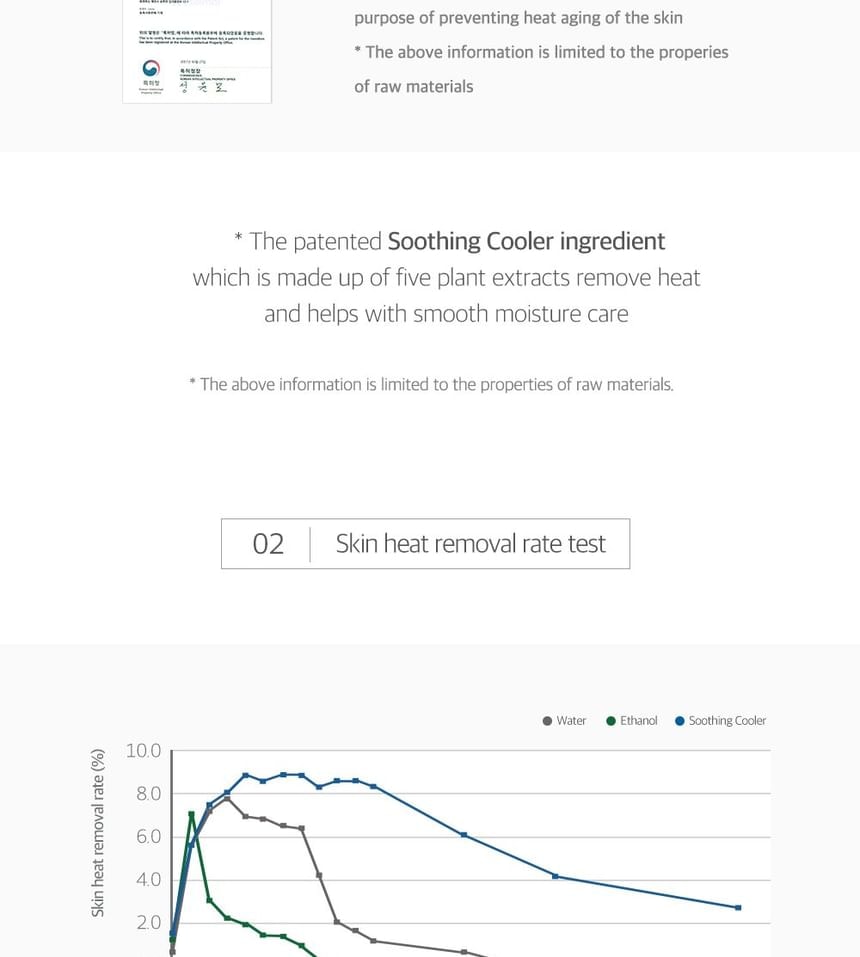Click the 'Skin heat removal rate (%)' axis label

98,833
